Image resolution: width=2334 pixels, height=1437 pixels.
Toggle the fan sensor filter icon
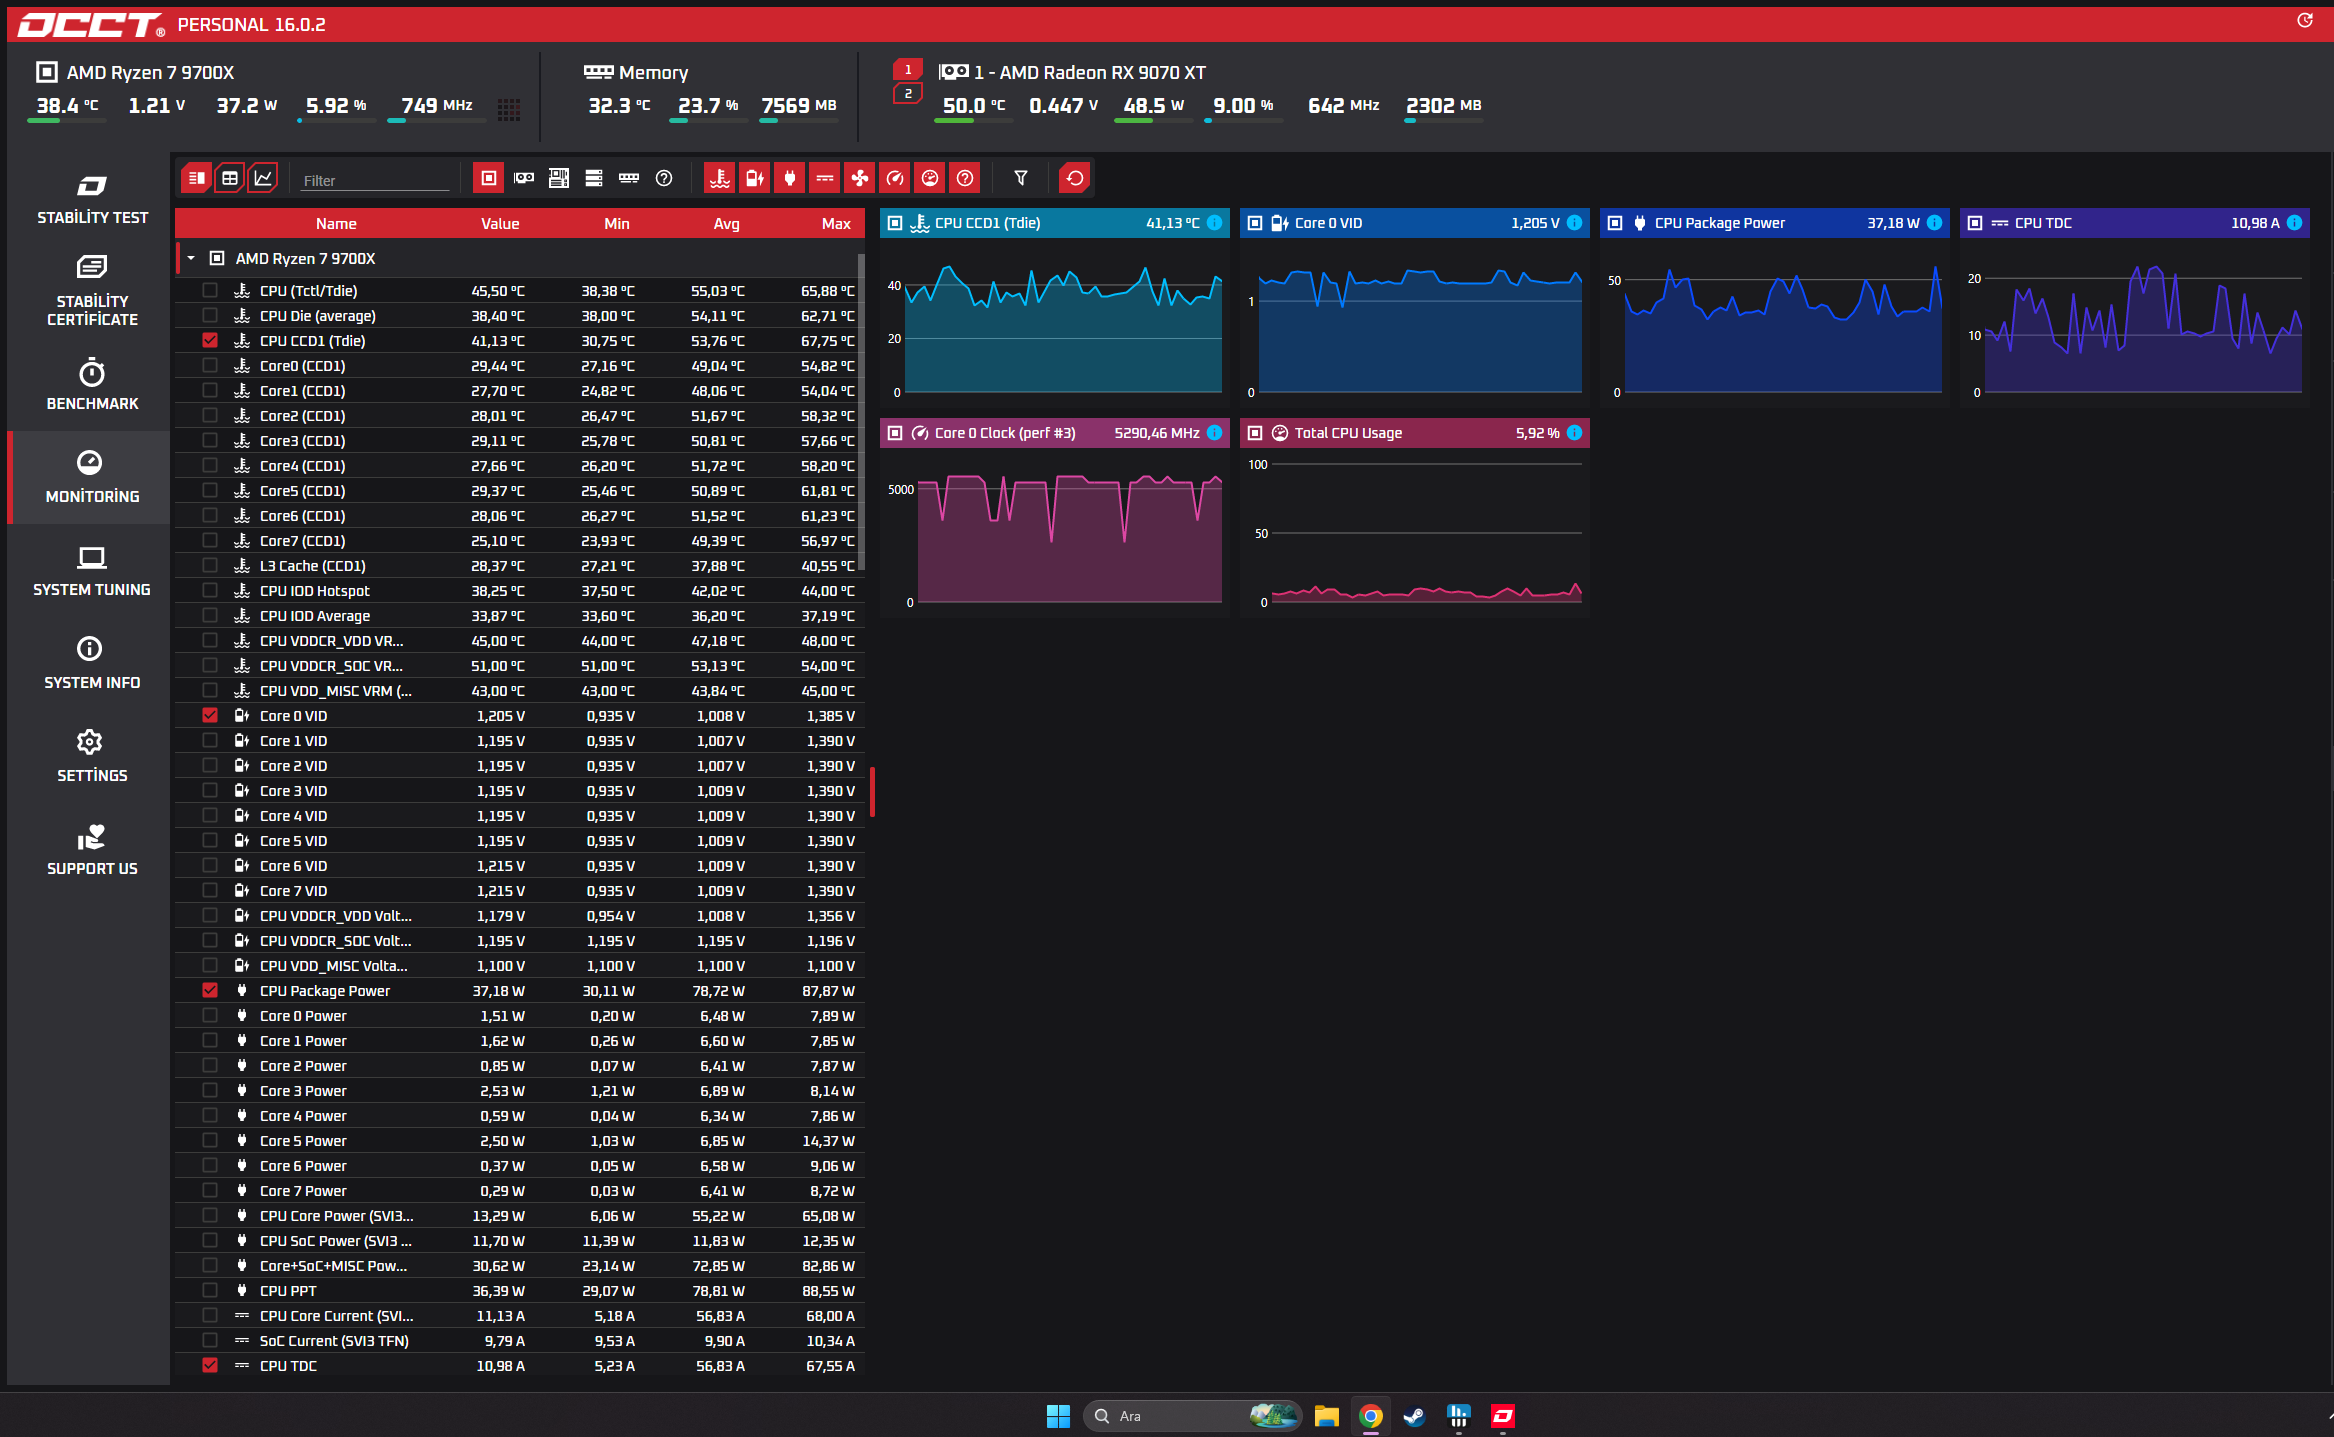click(x=860, y=179)
